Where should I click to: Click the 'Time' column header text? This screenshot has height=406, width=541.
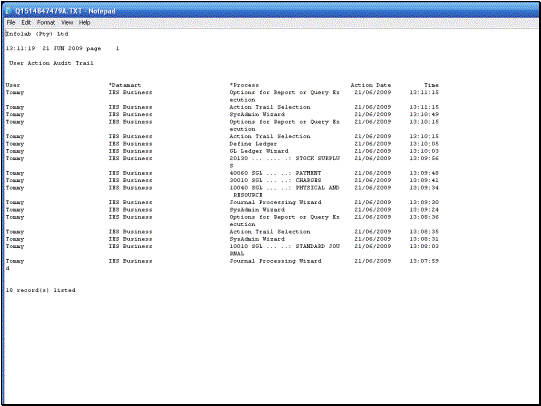(431, 85)
